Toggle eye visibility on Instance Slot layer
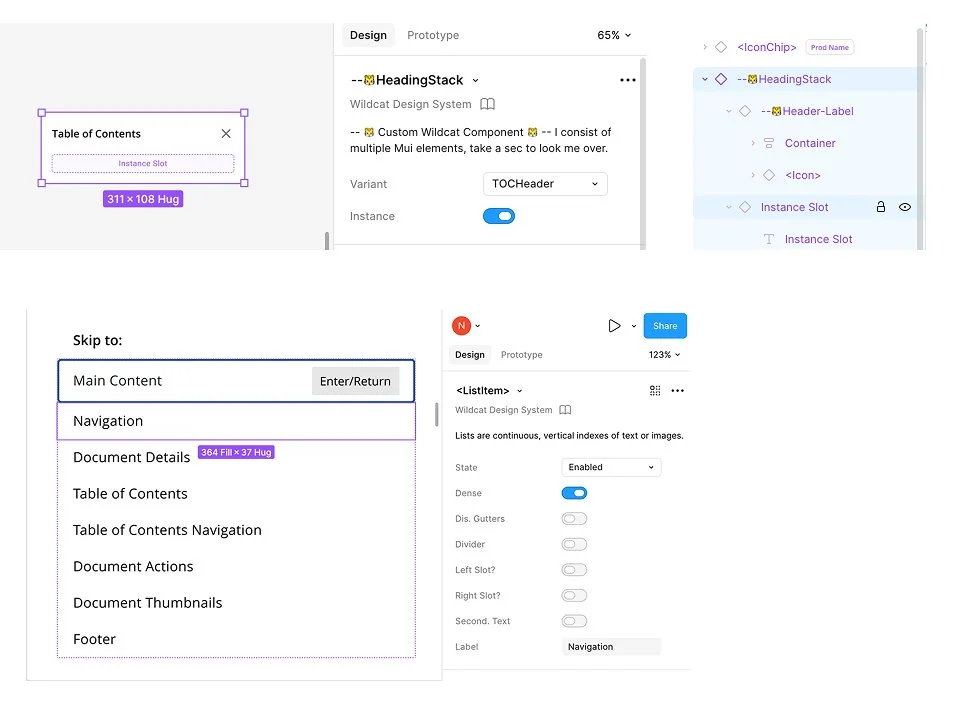Screen dimensions: 953x723 coord(904,207)
